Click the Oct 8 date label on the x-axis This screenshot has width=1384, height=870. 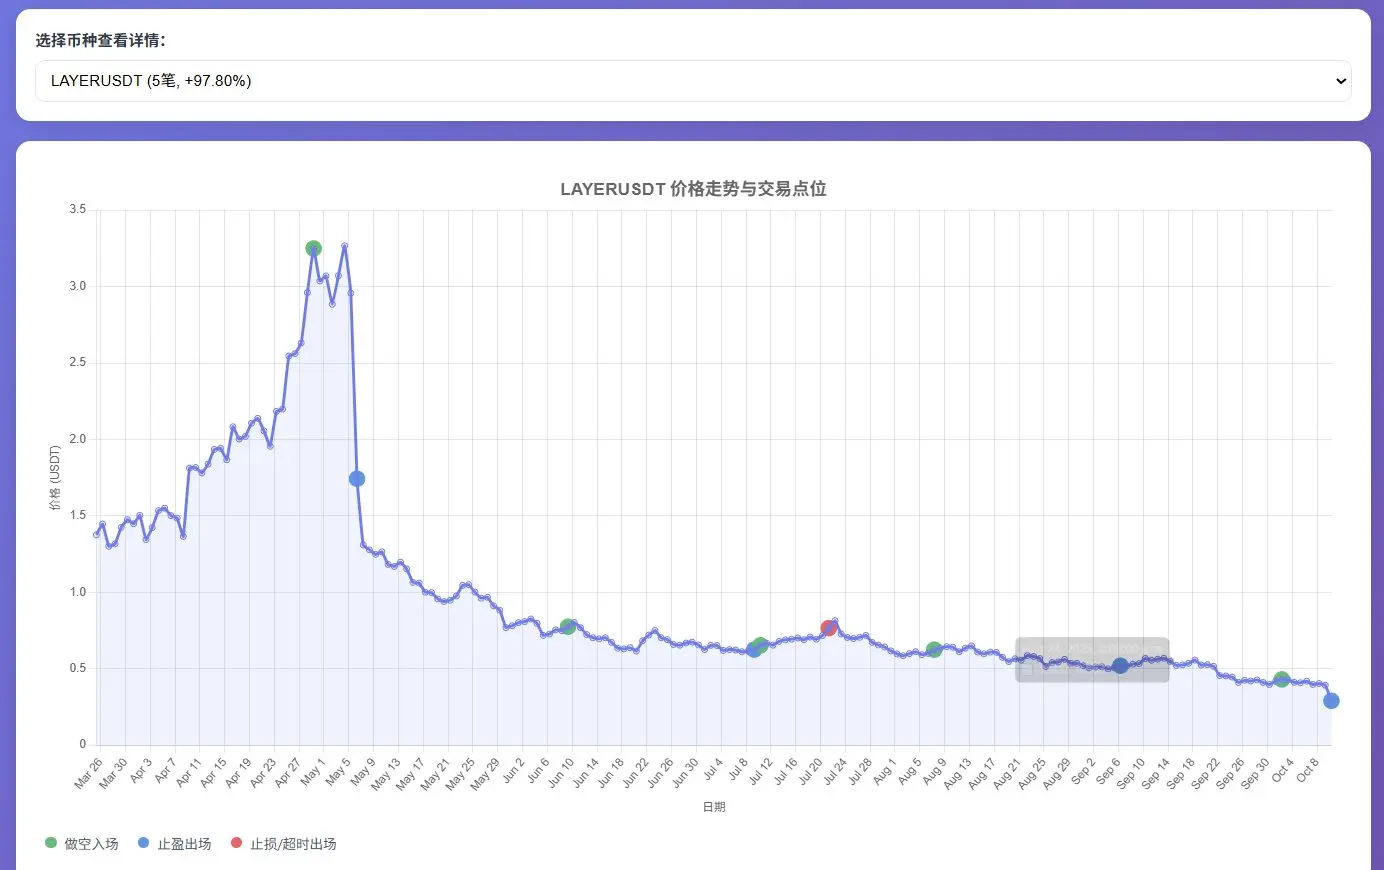(1307, 772)
